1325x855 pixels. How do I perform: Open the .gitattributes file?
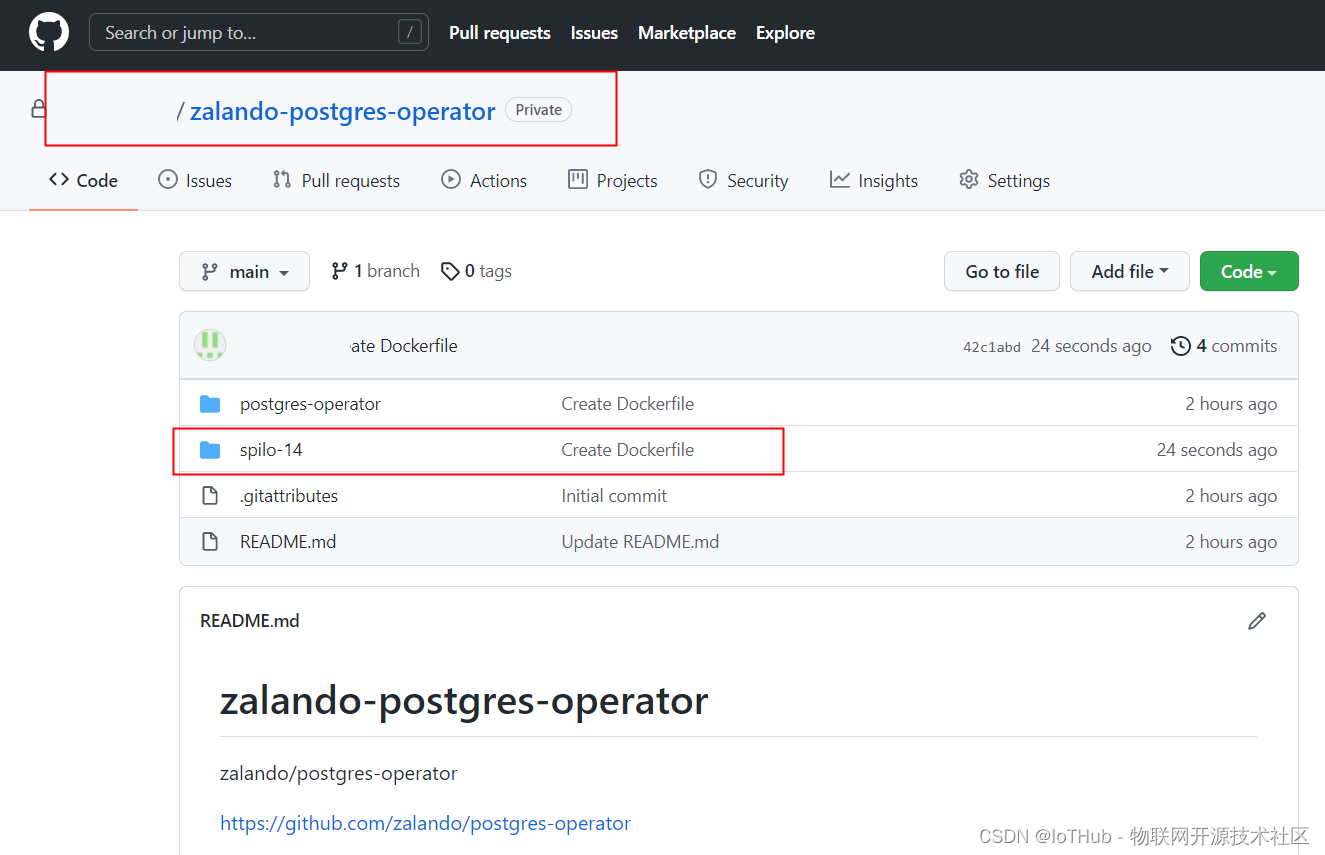(x=289, y=496)
